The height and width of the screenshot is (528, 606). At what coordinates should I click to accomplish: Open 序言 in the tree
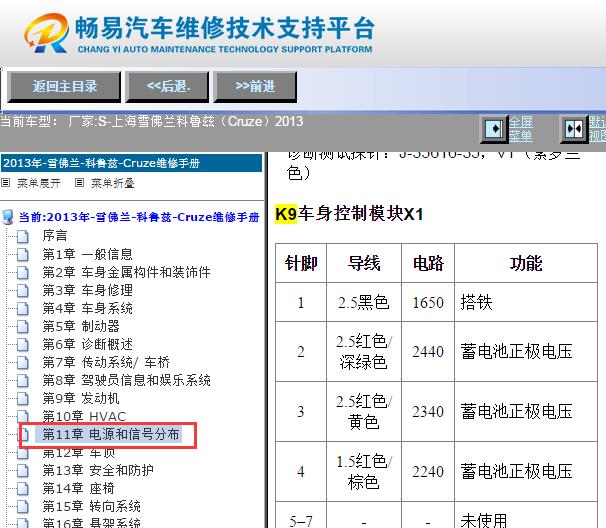[x=55, y=235]
